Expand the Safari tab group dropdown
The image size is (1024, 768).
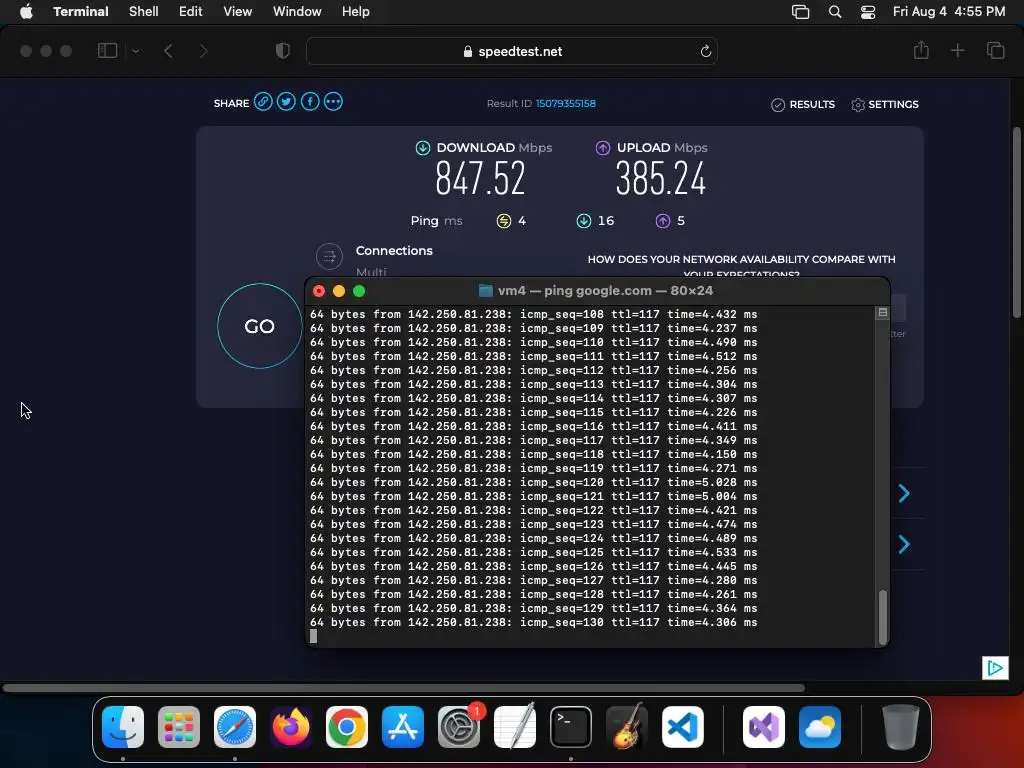click(136, 51)
